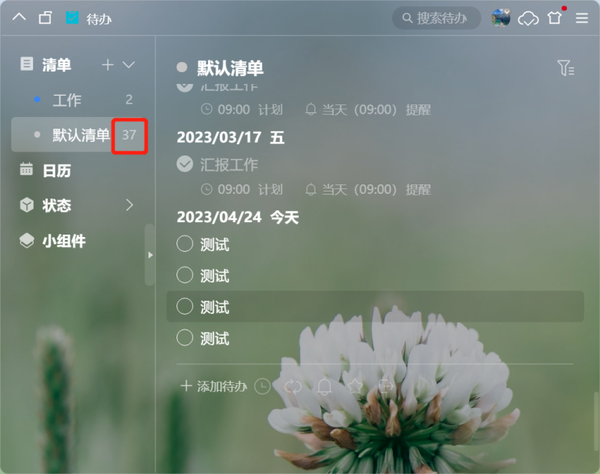Open the skin shirt icon
Image resolution: width=600 pixels, height=474 pixels.
[554, 18]
